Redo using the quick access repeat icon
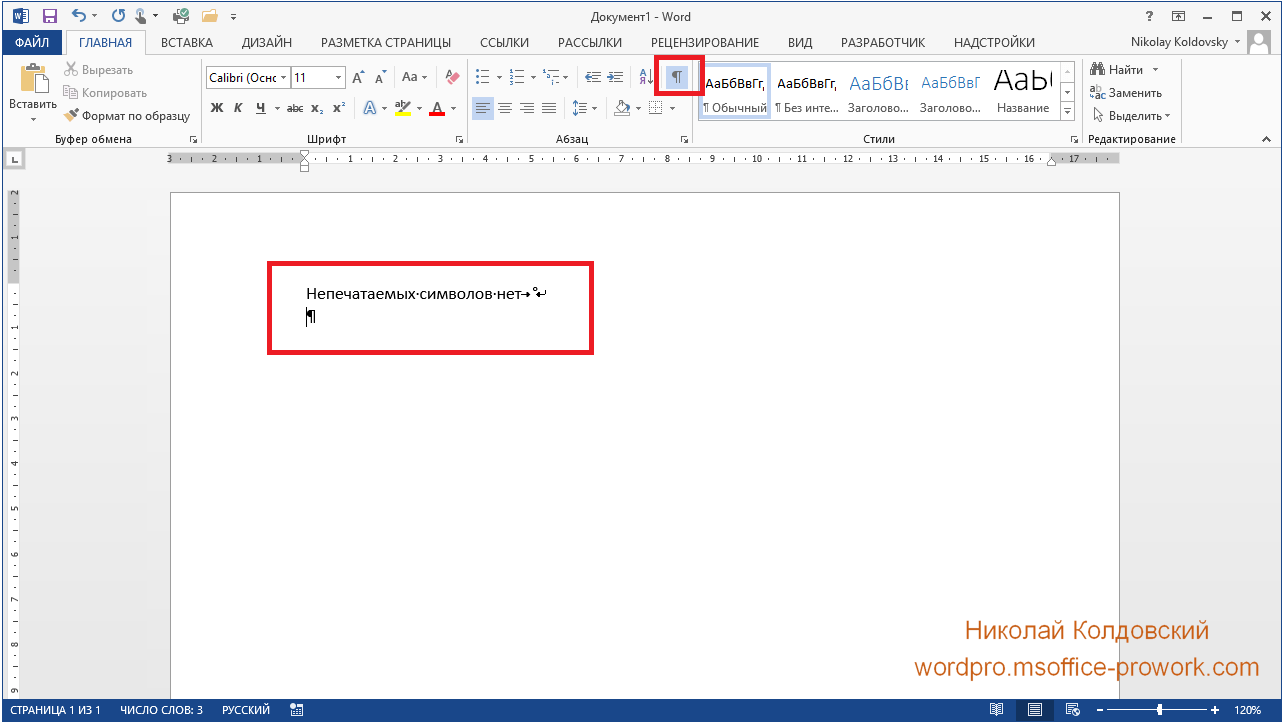The height and width of the screenshot is (723, 1283). pyautogui.click(x=118, y=16)
